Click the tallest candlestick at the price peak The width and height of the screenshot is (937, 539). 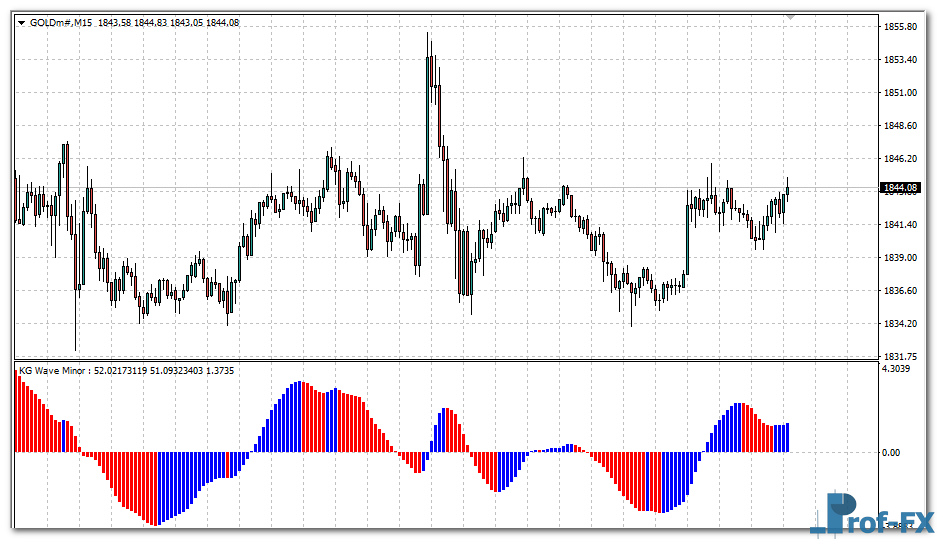point(428,100)
